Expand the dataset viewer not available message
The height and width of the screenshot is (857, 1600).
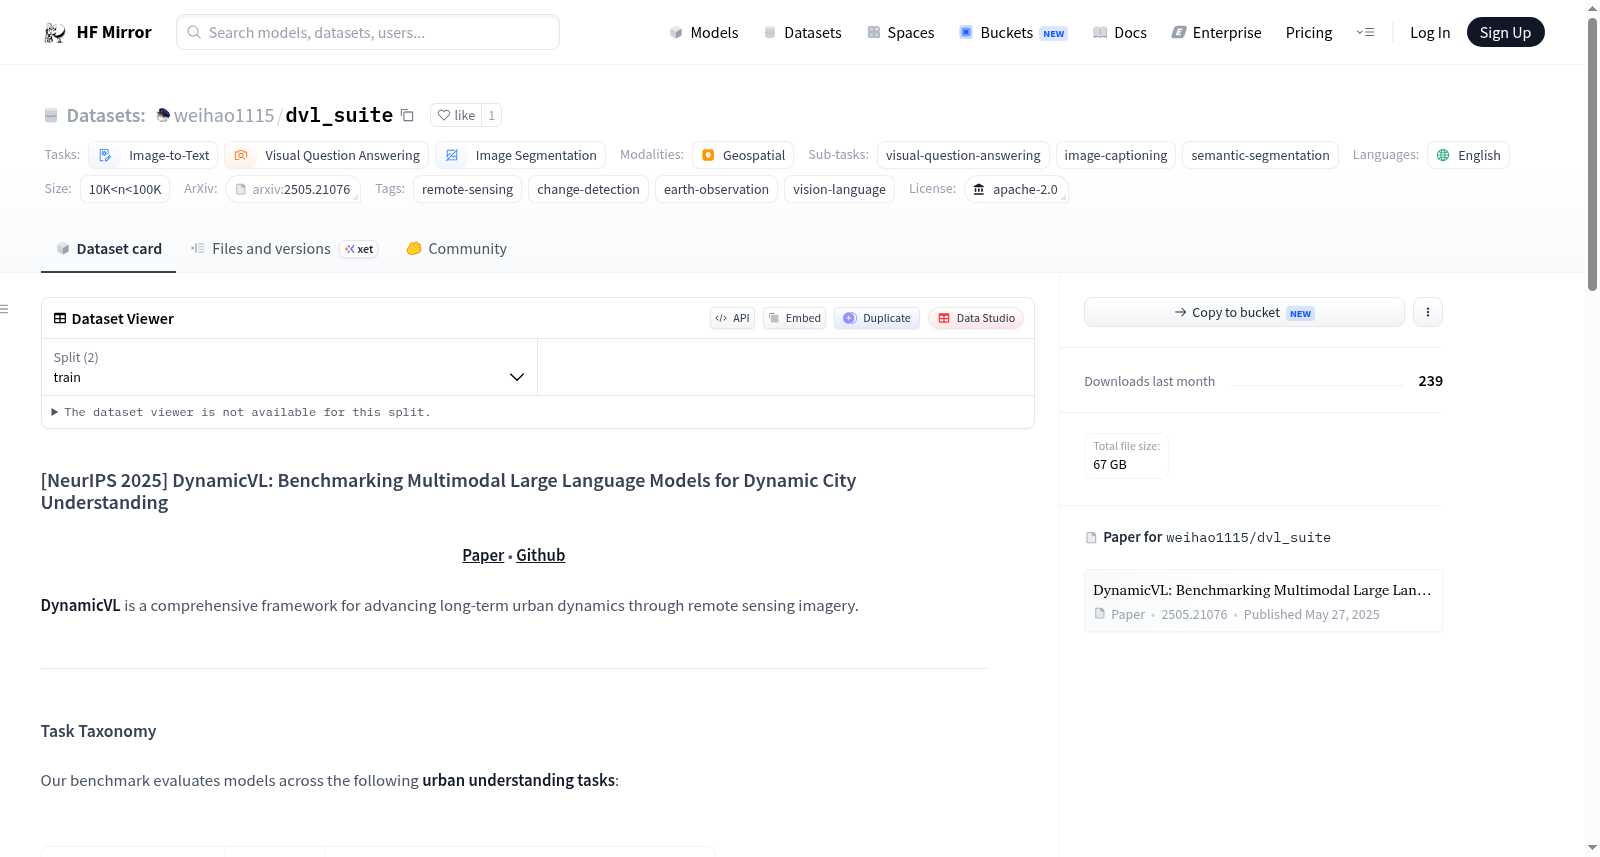pyautogui.click(x=241, y=412)
